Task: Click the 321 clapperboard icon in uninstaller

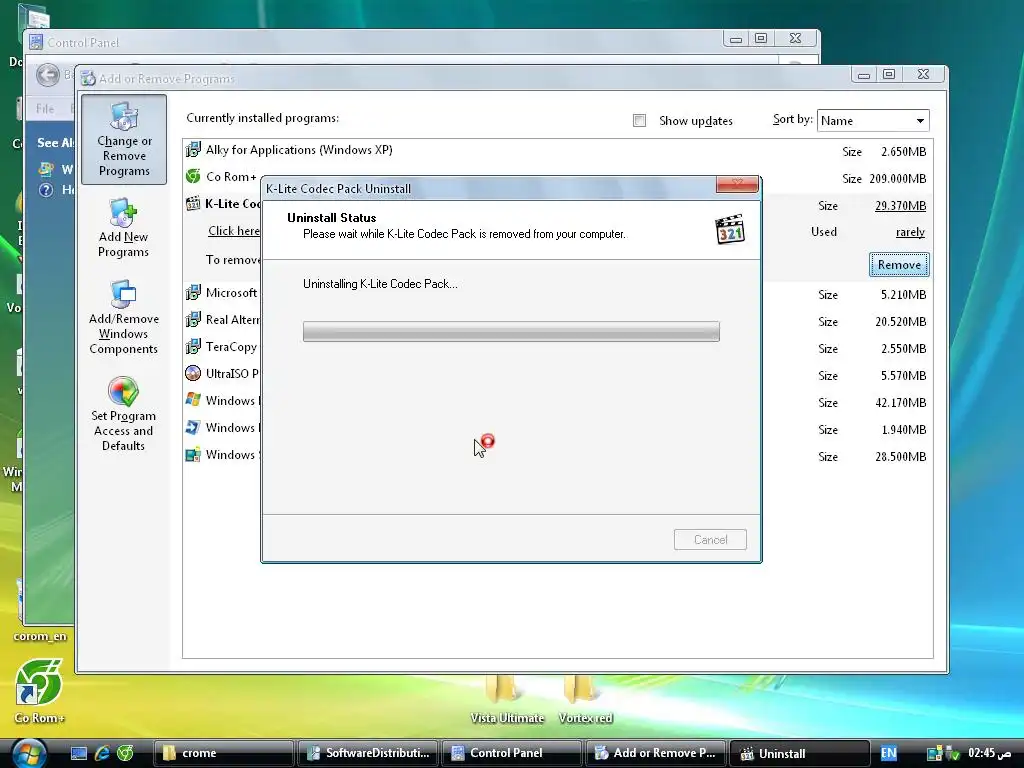Action: pos(730,229)
